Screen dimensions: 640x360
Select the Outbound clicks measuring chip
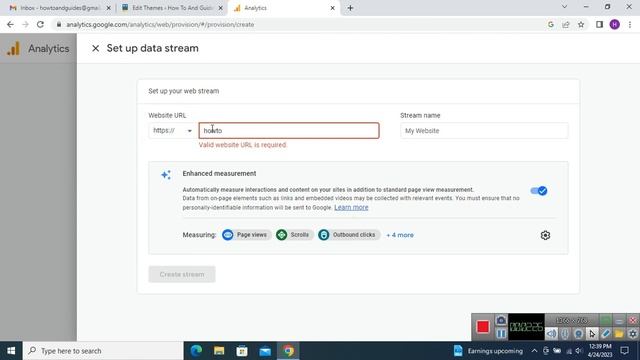tap(349, 235)
